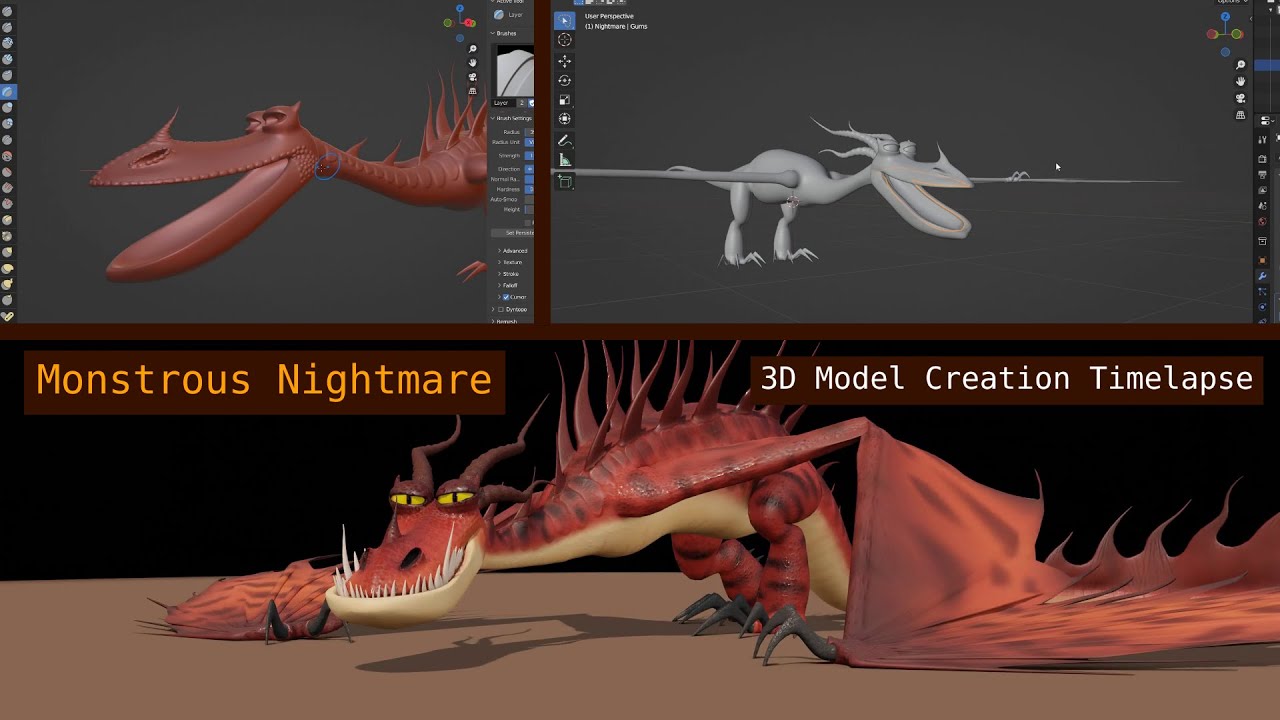This screenshot has height=720, width=1280.
Task: Activate the Transform tool
Action: click(x=564, y=118)
